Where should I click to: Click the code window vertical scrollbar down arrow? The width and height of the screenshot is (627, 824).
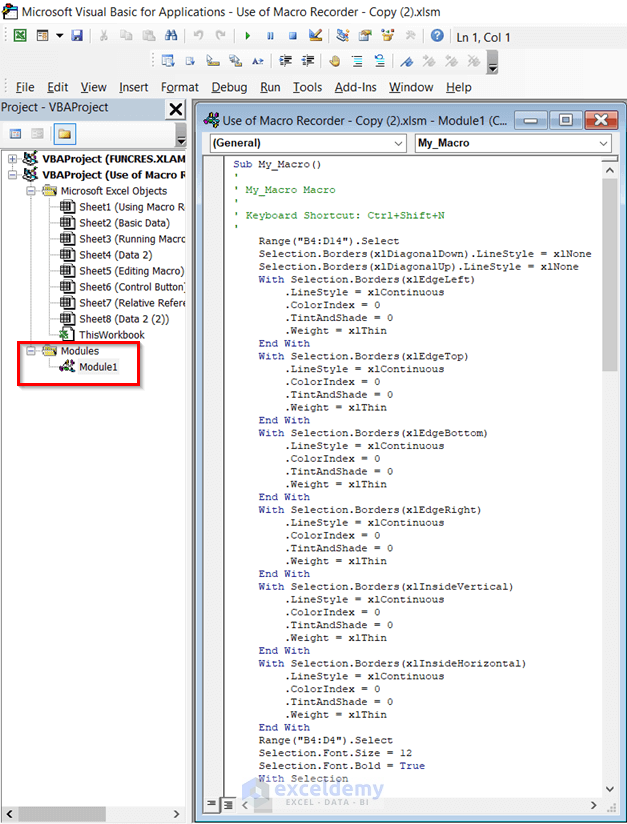click(x=610, y=788)
